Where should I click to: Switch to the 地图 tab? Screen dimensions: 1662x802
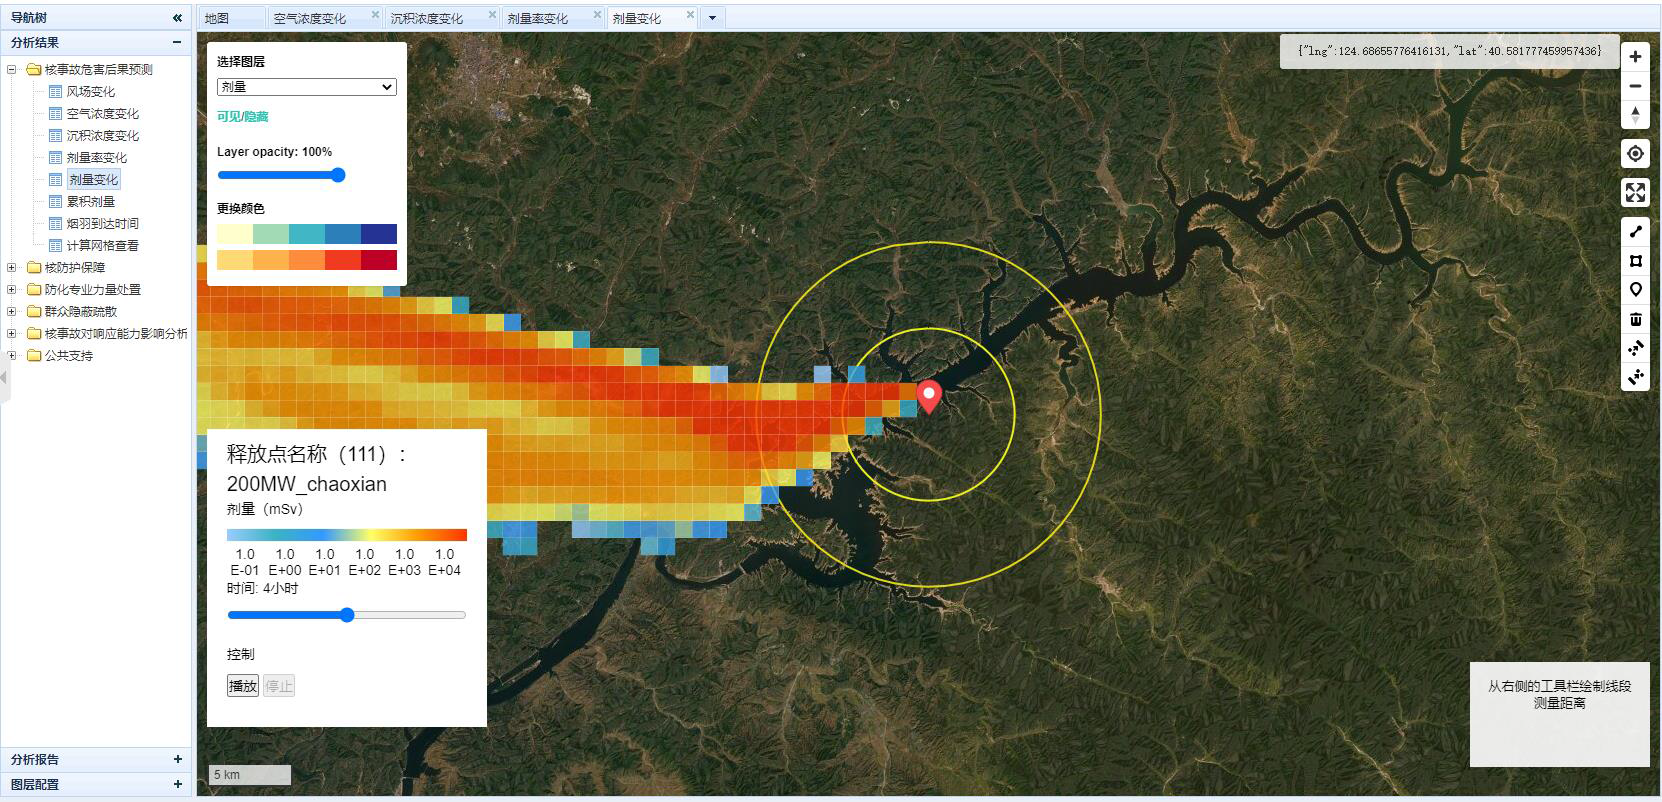coord(217,18)
